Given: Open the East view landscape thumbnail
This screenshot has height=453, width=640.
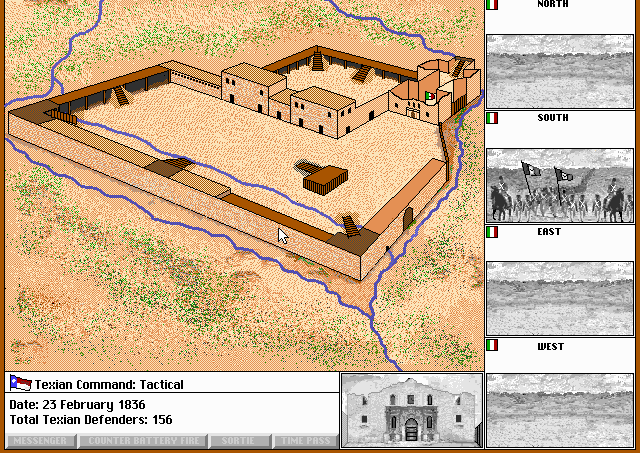Looking at the screenshot, I should [559, 298].
